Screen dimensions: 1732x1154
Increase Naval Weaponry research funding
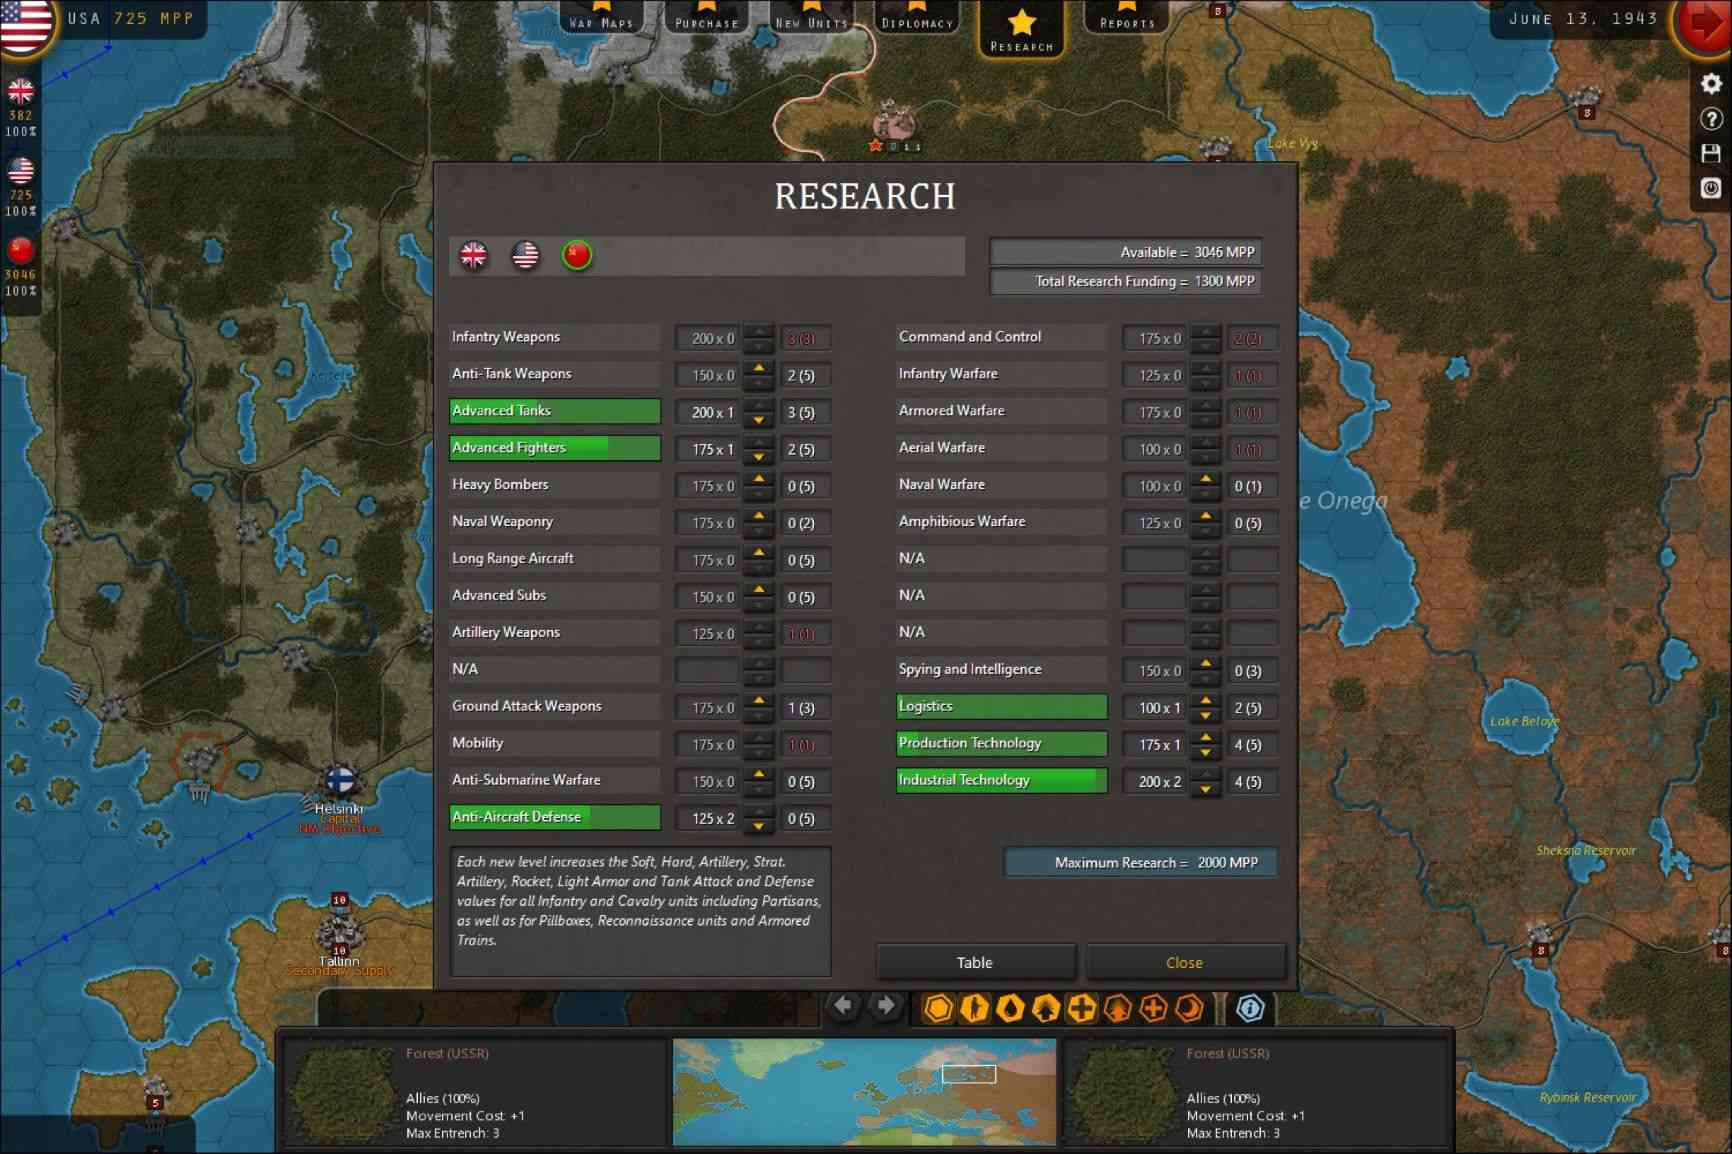coord(759,516)
